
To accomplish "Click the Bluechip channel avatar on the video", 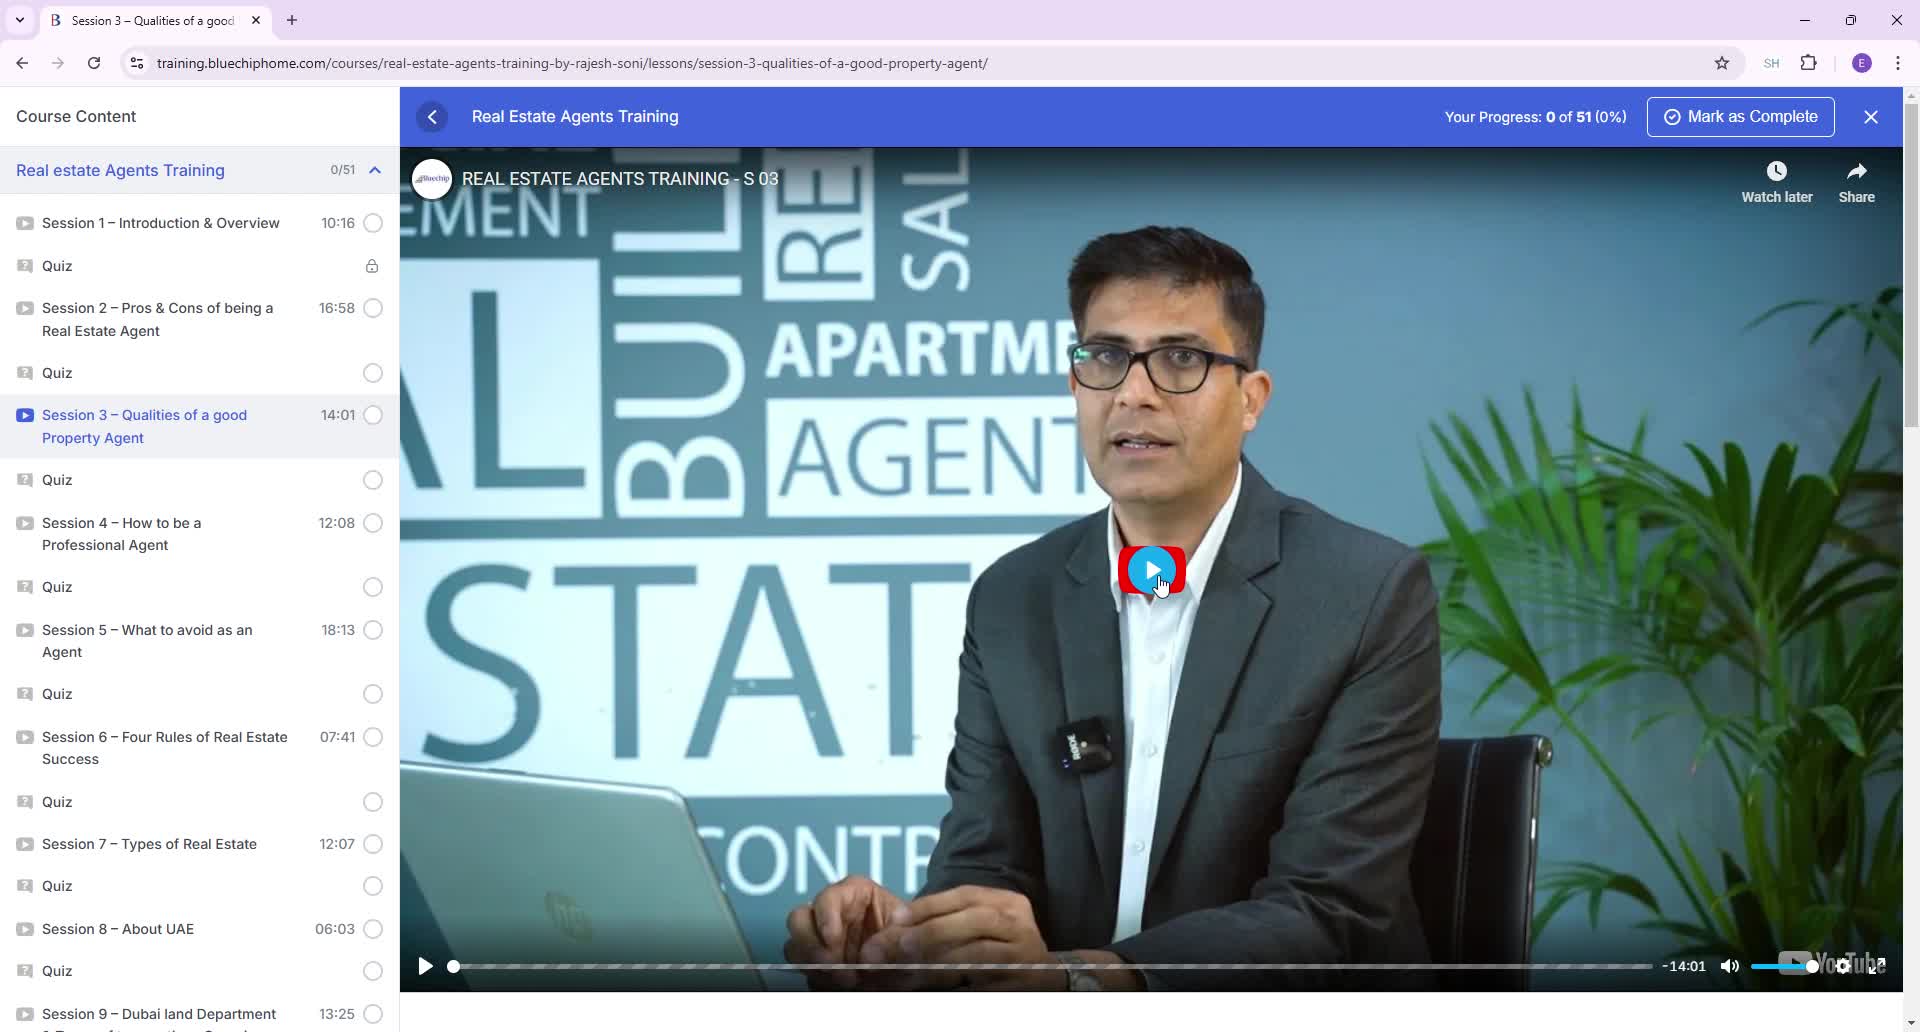I will coord(431,179).
